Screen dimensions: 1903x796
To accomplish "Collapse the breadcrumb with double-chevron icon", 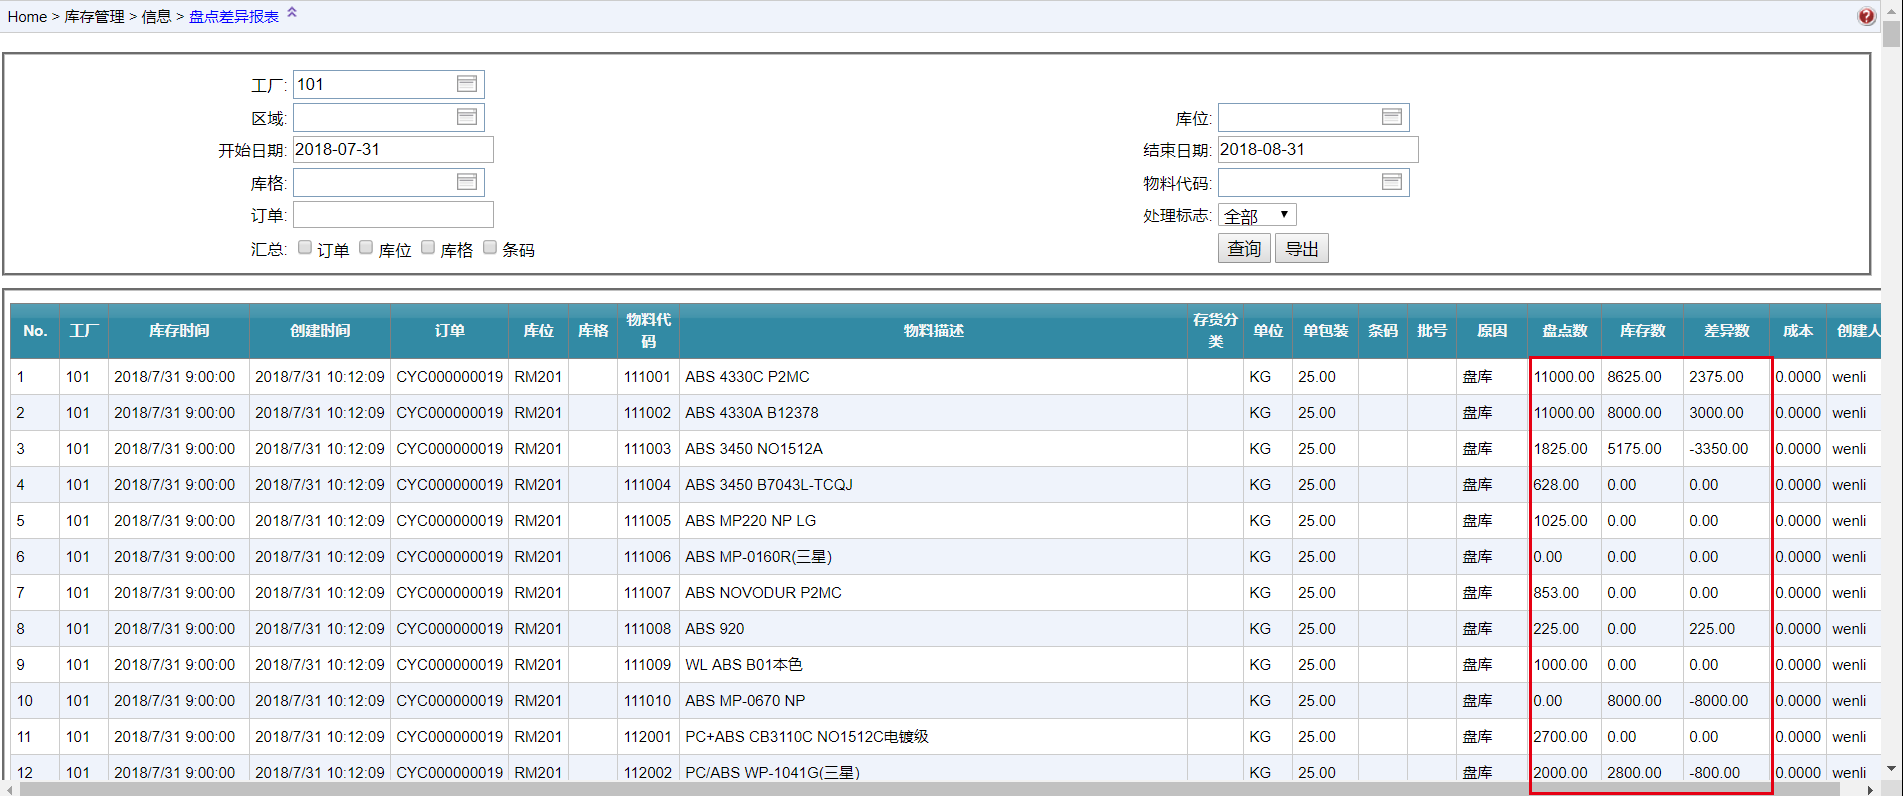I will coord(292,13).
